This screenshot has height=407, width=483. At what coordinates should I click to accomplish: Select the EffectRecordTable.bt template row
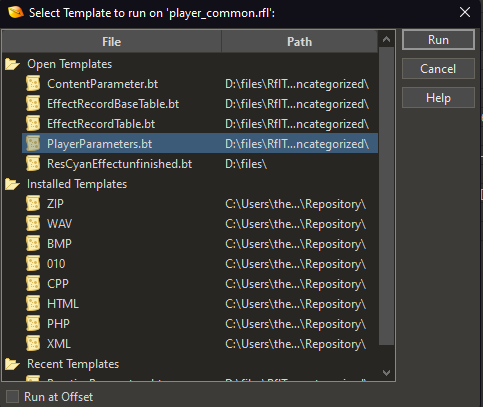tap(200, 124)
